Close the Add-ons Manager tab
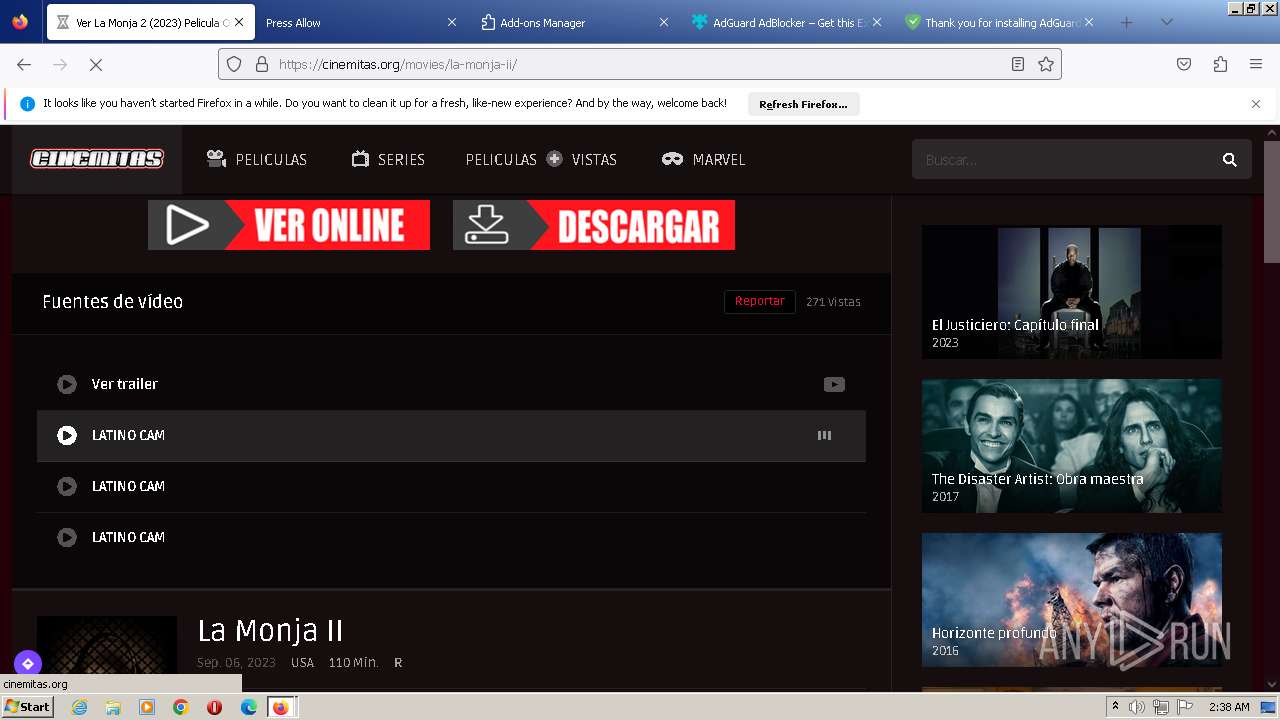The width and height of the screenshot is (1280, 720). (x=664, y=22)
